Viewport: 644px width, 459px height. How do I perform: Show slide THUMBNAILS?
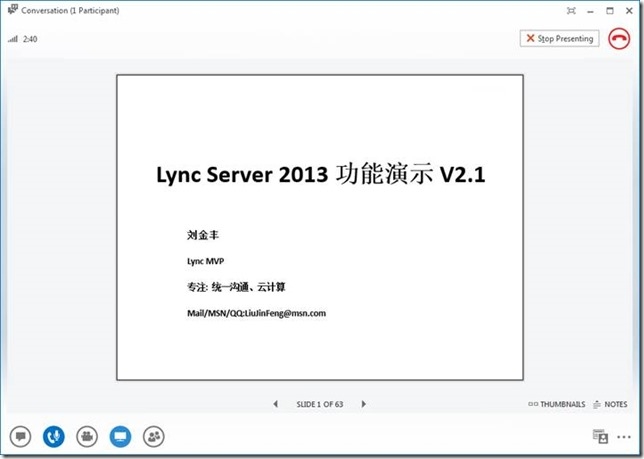pyautogui.click(x=557, y=404)
